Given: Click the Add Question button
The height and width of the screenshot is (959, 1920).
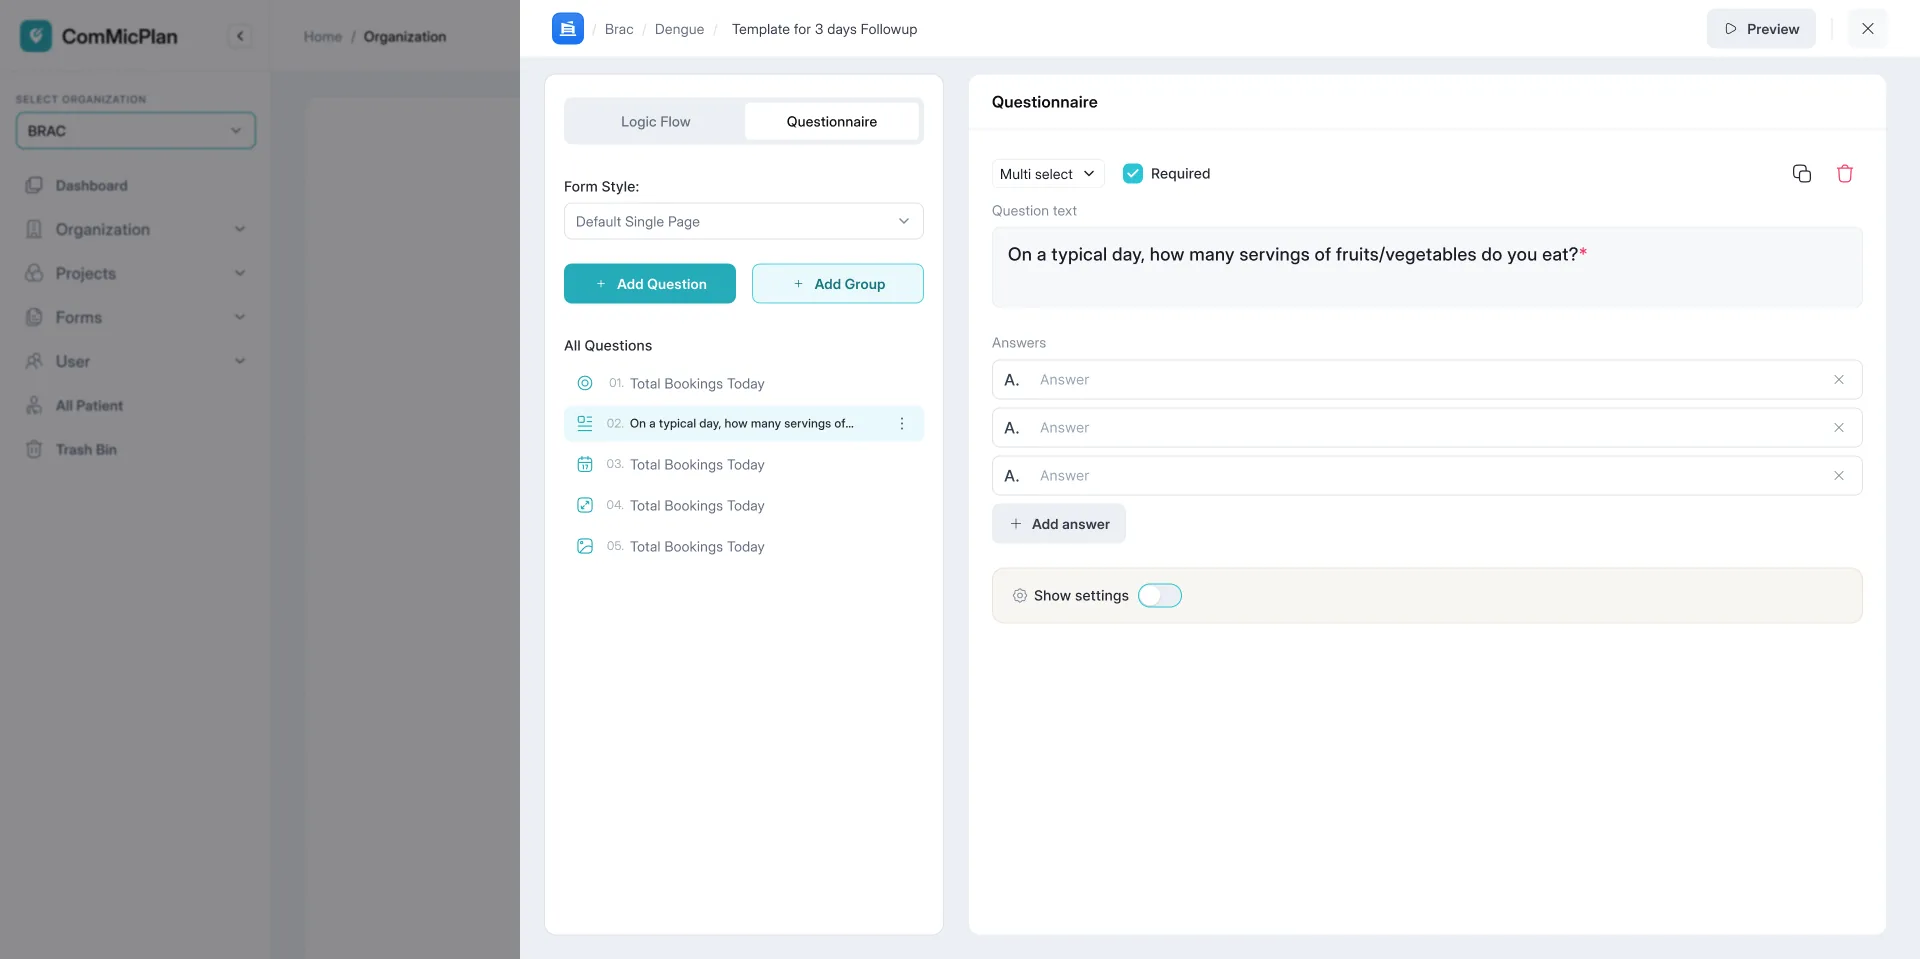Looking at the screenshot, I should [x=650, y=284].
